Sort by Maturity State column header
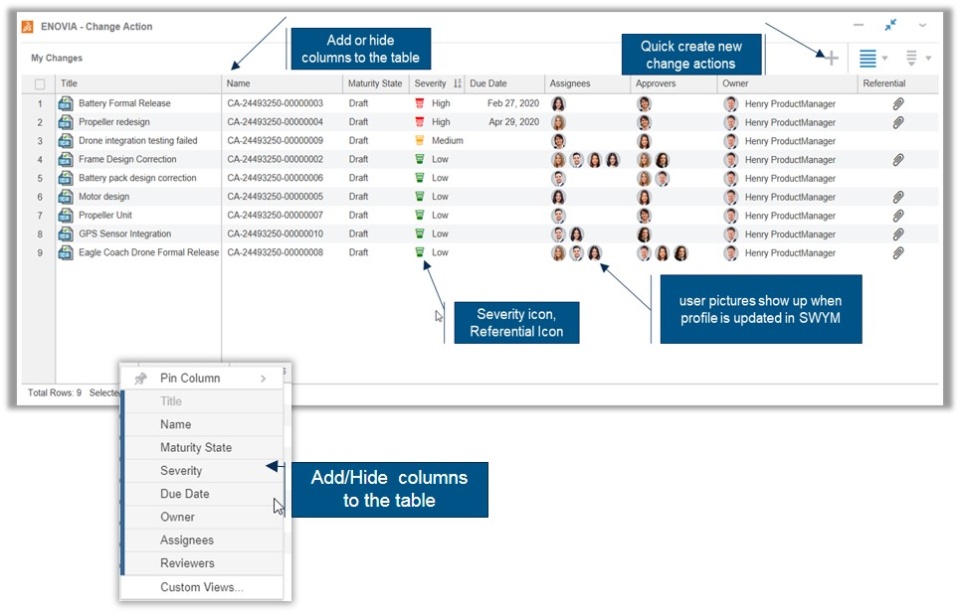 click(x=375, y=83)
